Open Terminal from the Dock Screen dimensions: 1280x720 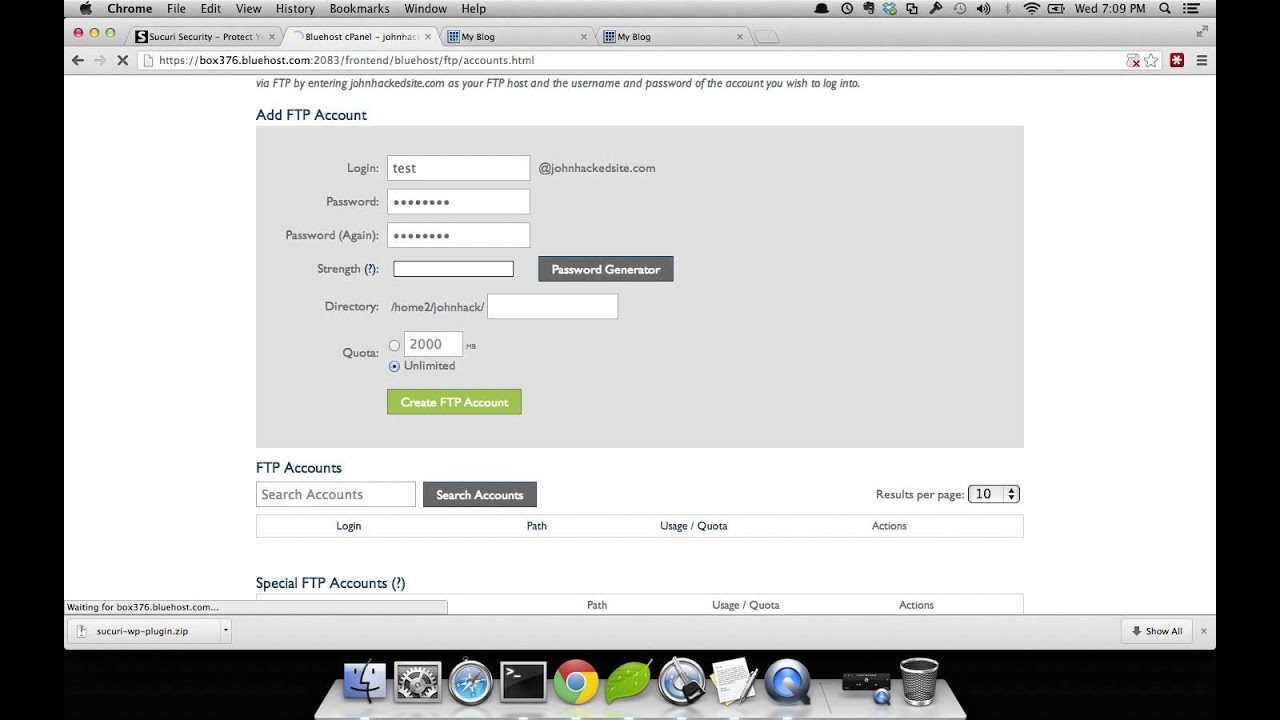(523, 682)
